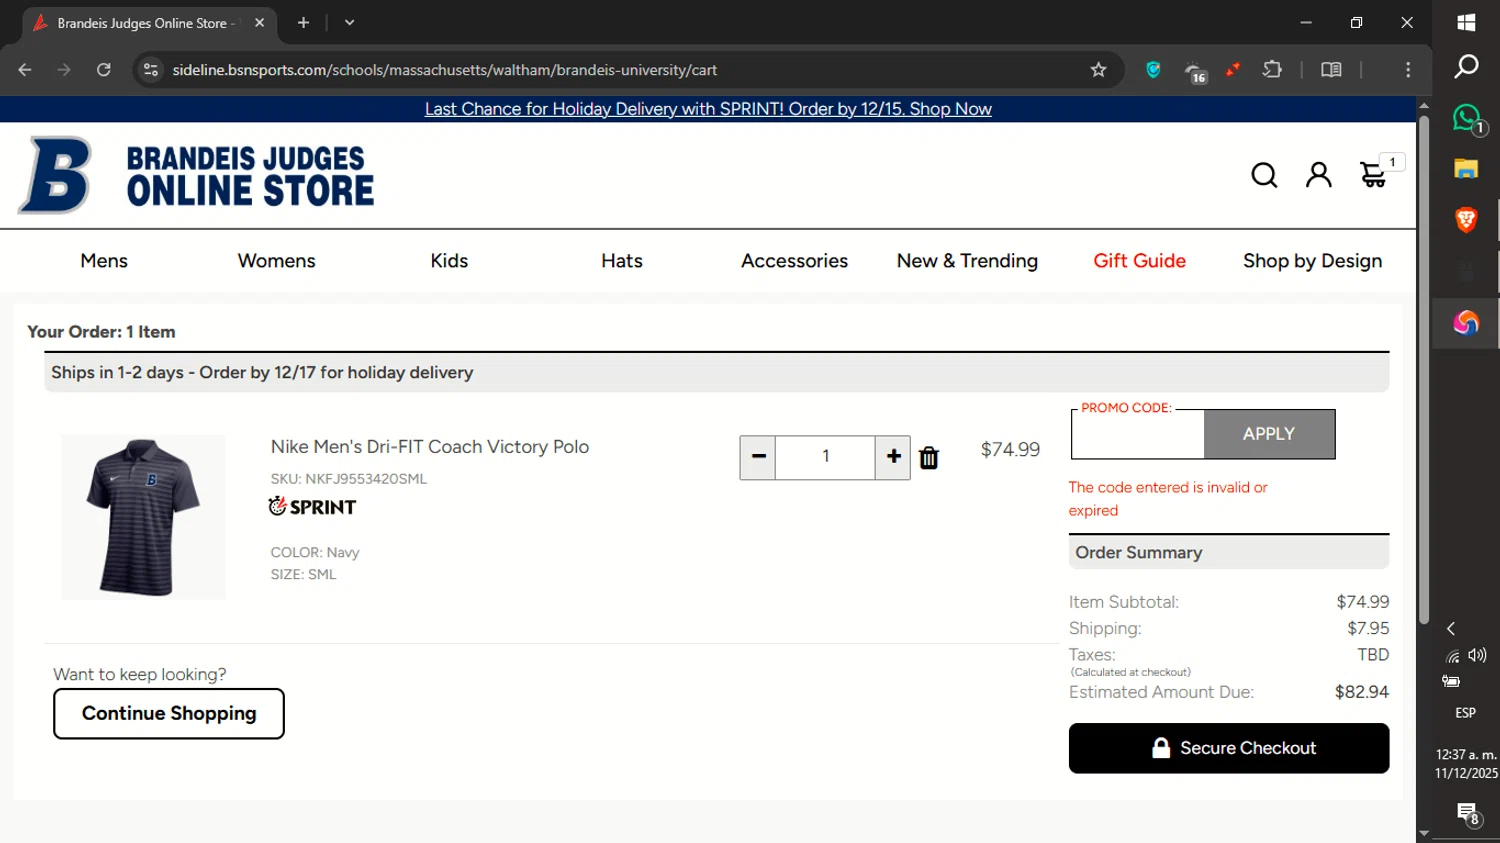Go forward in browser history
This screenshot has height=843, width=1500.
(x=64, y=70)
